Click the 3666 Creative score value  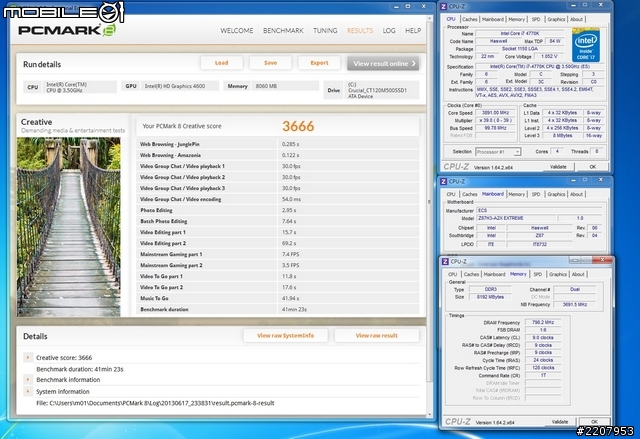coord(298,126)
